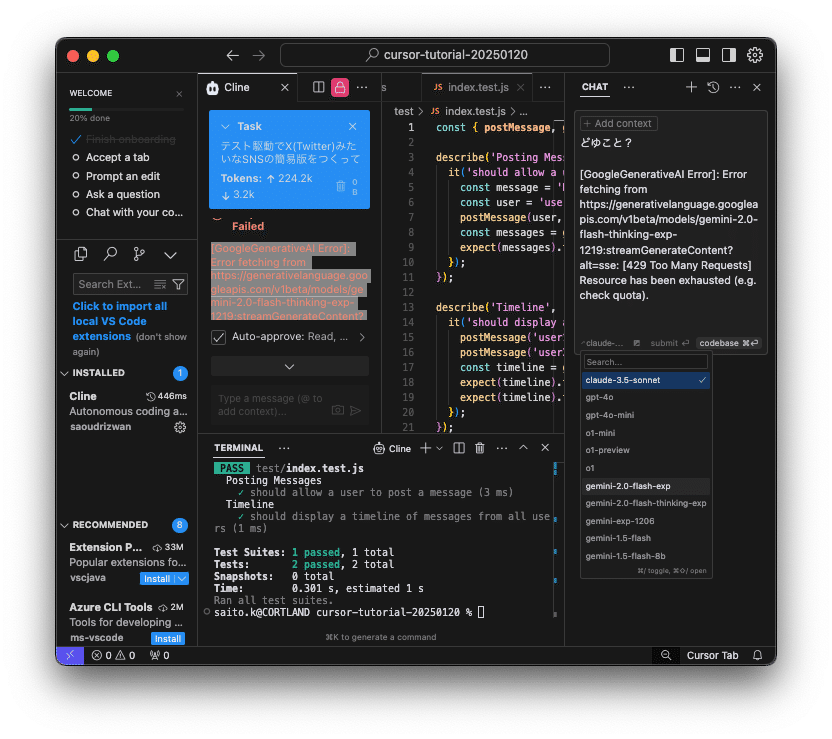832x739 pixels.
Task: Click cursor-tutorial-20250120 command center search
Action: pos(445,55)
